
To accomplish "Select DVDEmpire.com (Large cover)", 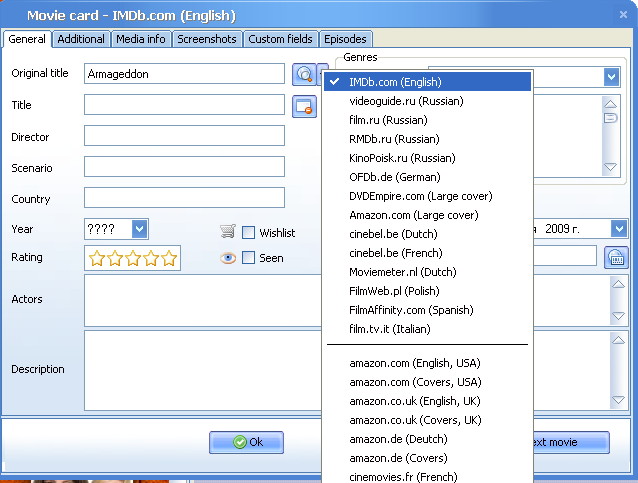I will pyautogui.click(x=427, y=196).
